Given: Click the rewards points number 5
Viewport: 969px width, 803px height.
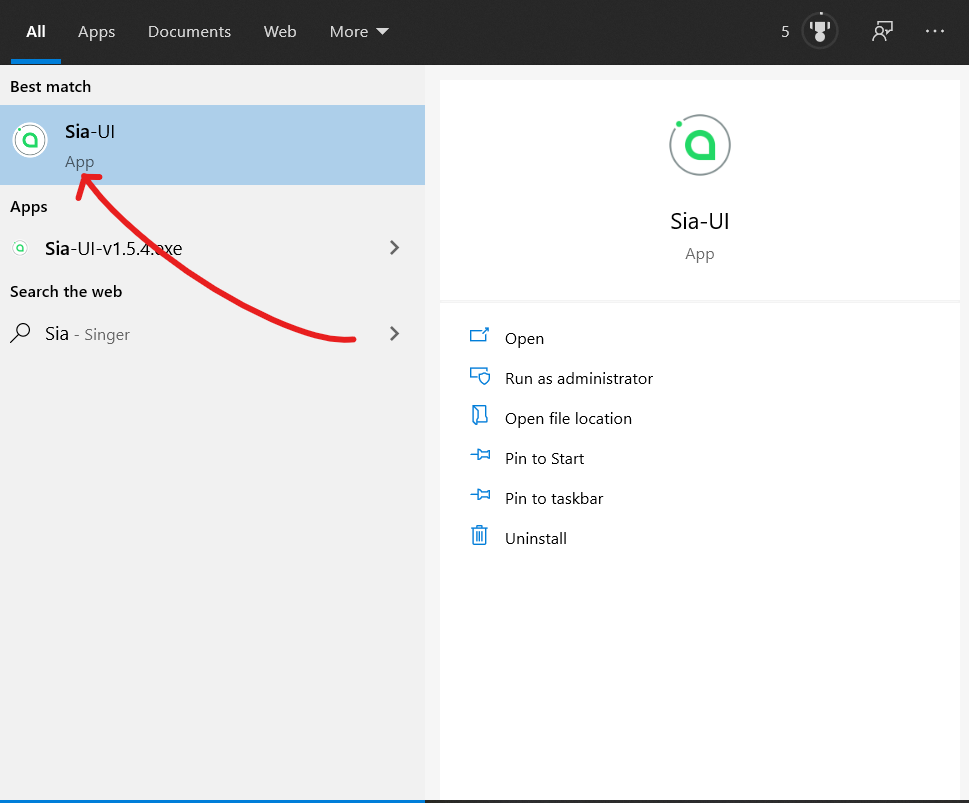Looking at the screenshot, I should click(785, 32).
